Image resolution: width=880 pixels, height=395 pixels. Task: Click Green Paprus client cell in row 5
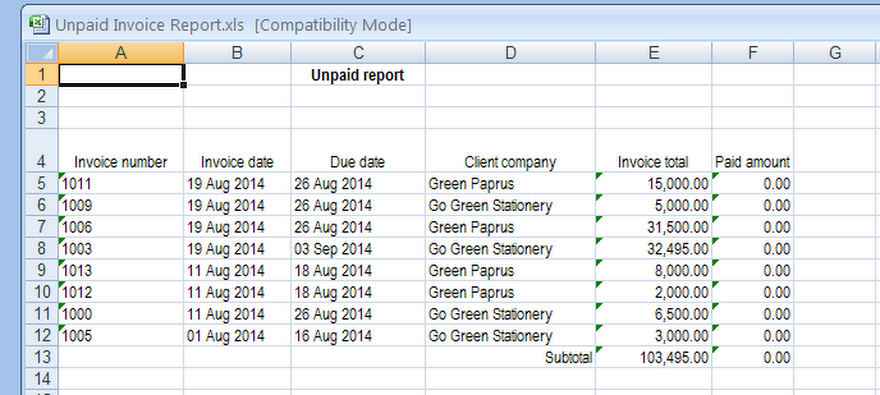[x=510, y=183]
